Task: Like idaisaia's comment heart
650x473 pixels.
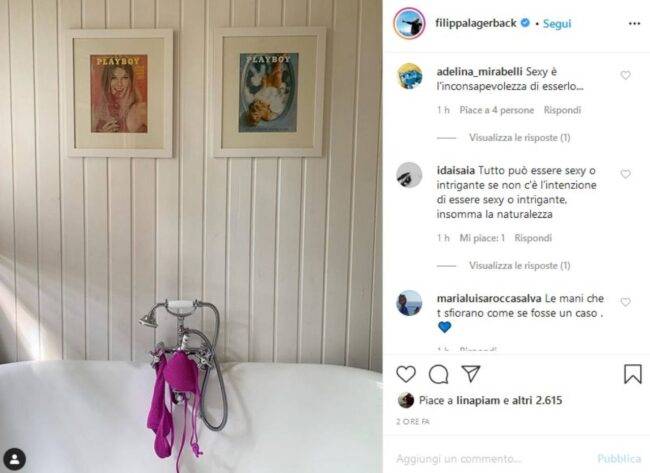Action: click(x=625, y=174)
